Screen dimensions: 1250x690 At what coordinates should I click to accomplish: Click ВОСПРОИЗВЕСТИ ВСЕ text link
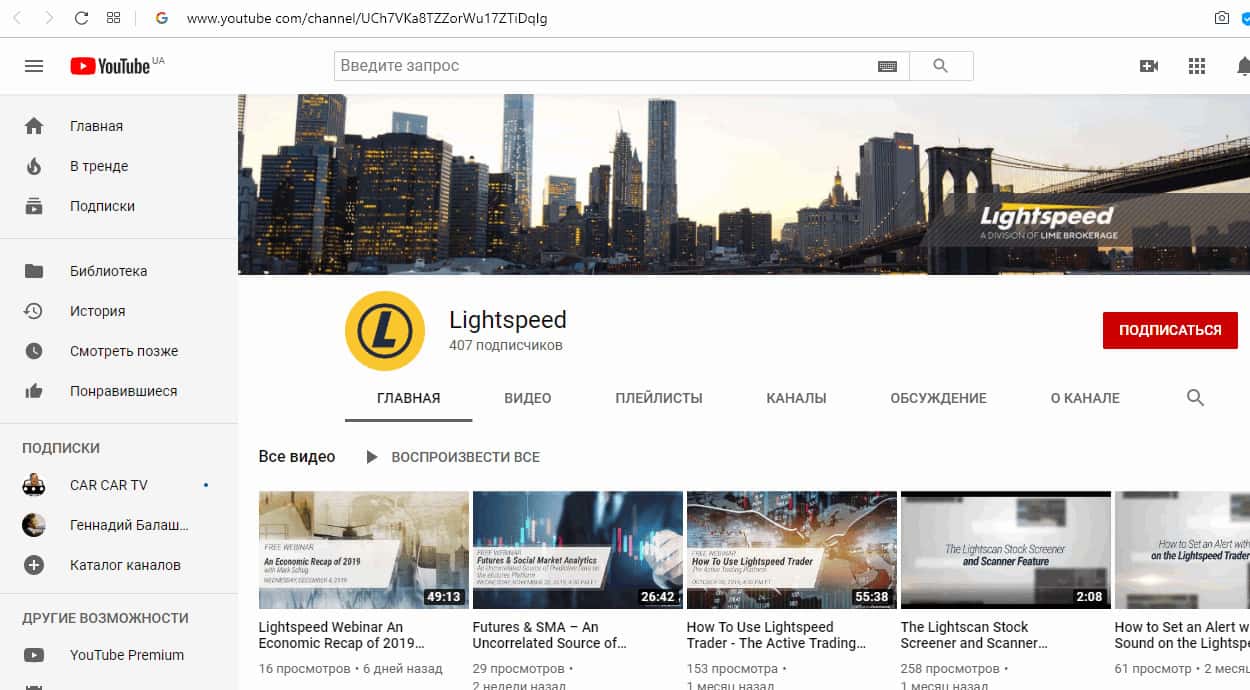(465, 457)
